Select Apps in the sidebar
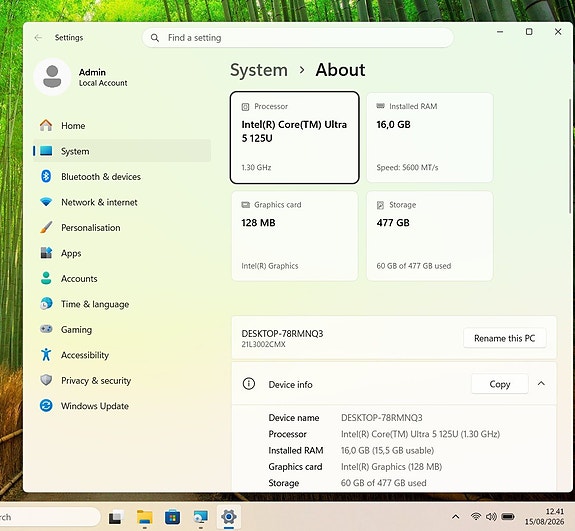The width and height of the screenshot is (575, 531). (x=122, y=253)
